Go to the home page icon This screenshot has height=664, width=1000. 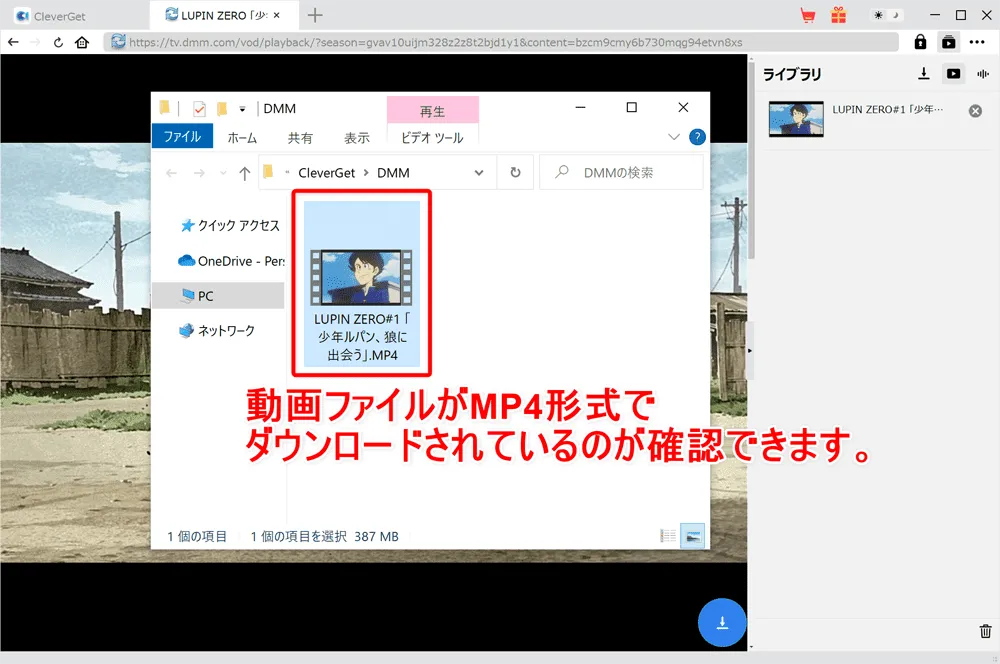pos(82,42)
